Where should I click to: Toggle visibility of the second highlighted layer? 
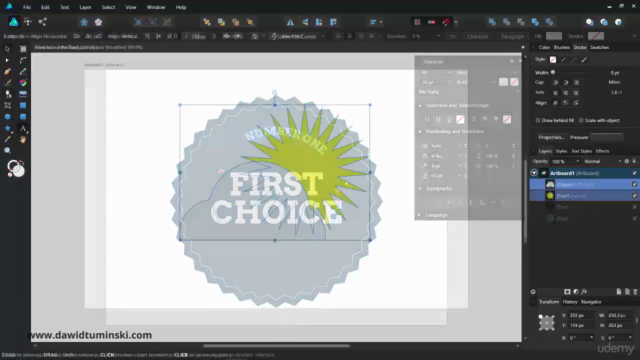point(634,196)
